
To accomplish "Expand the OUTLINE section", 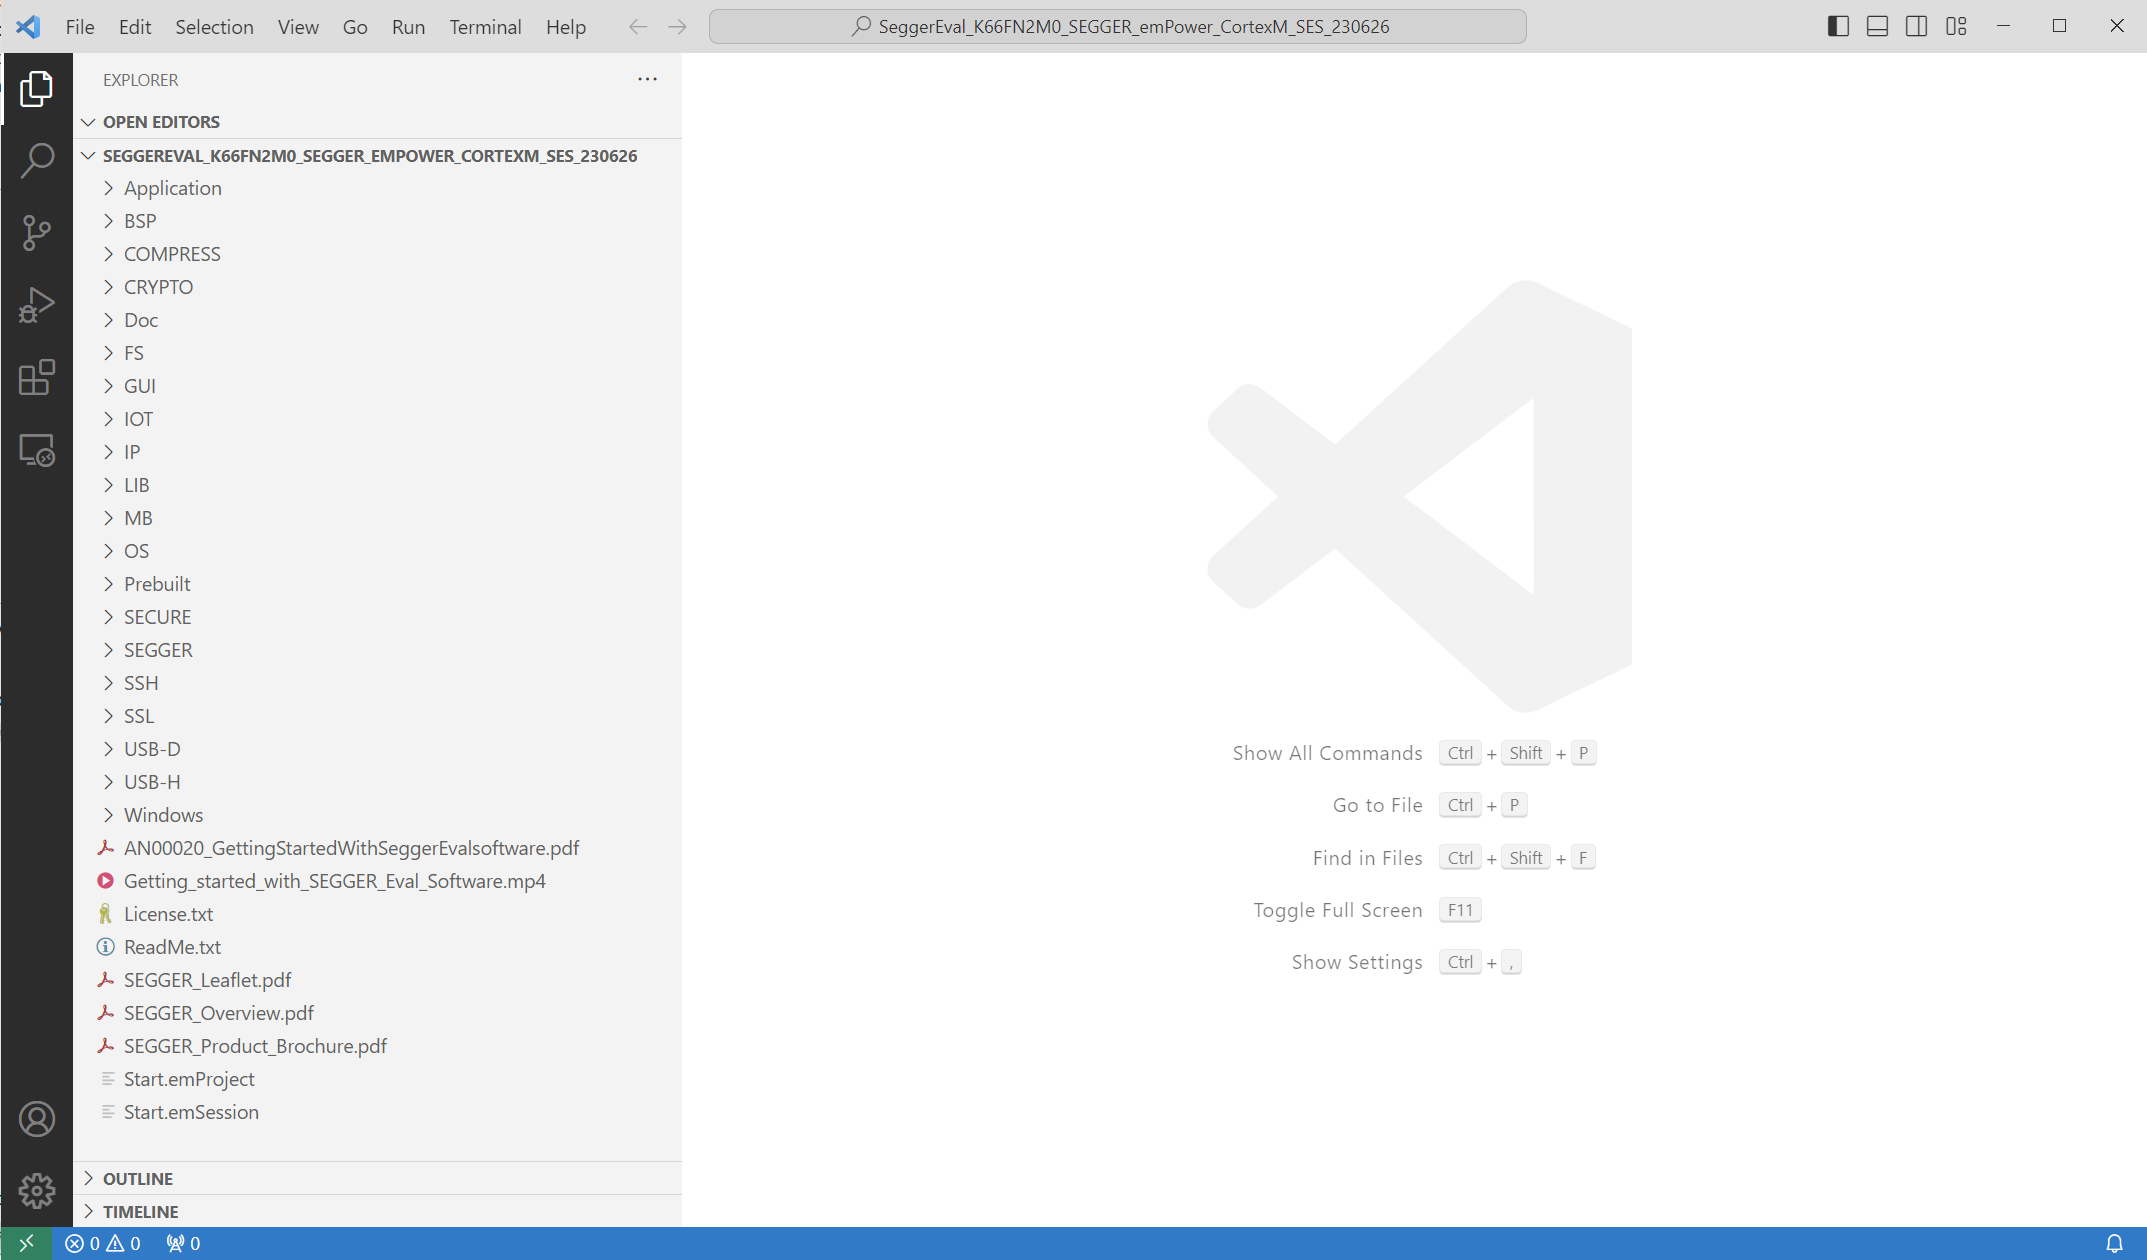I will (x=138, y=1178).
